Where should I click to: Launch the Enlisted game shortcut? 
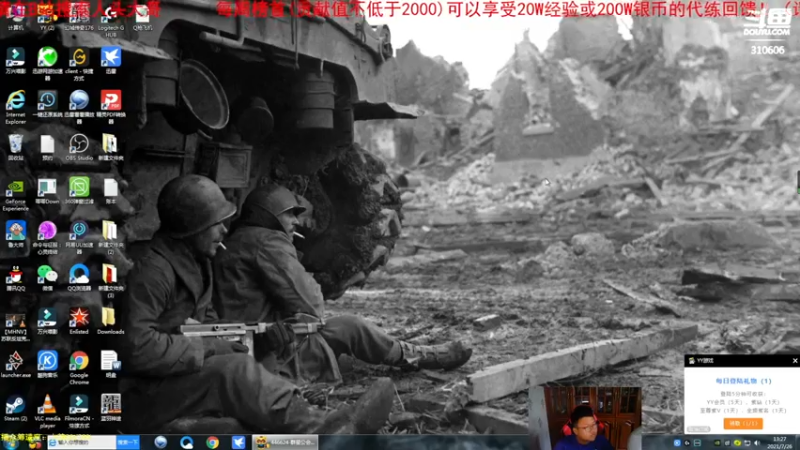coord(79,321)
